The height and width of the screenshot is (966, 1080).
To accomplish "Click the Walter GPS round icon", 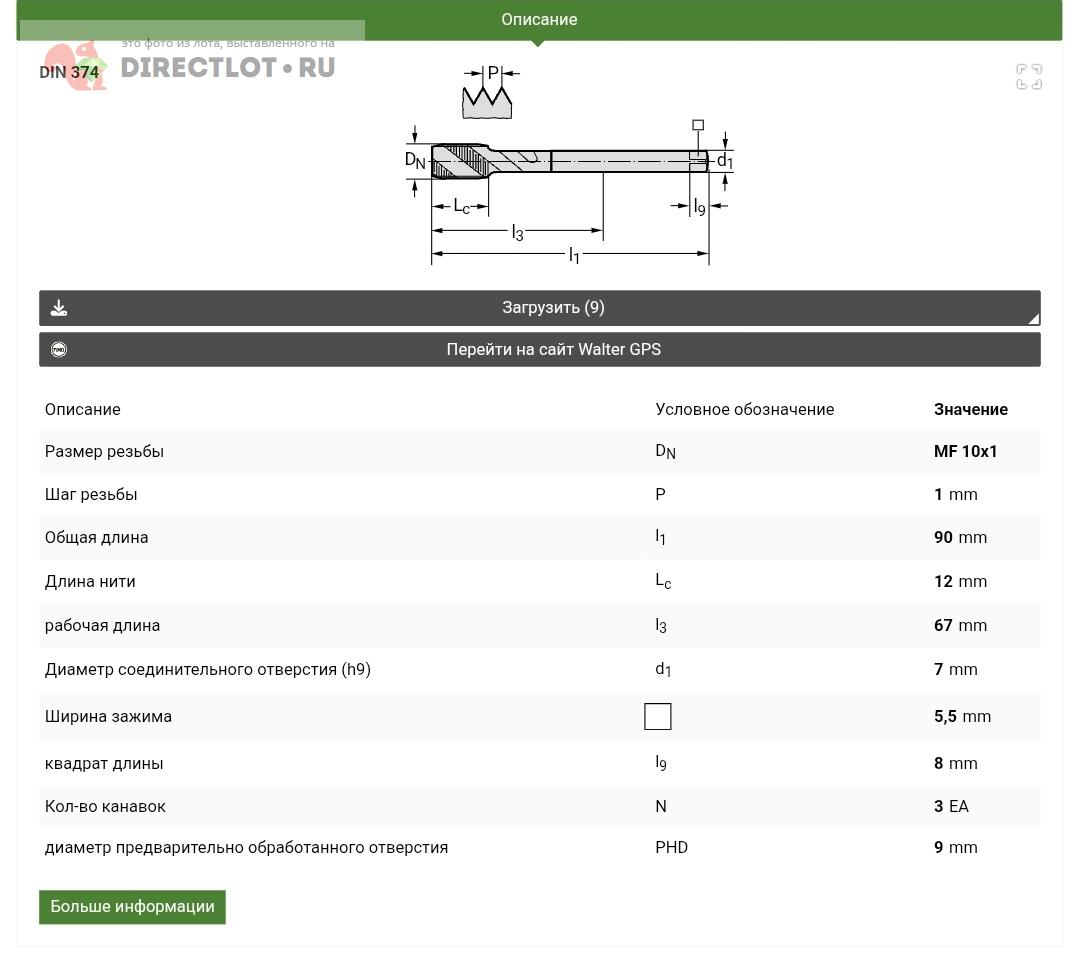I will pyautogui.click(x=59, y=350).
